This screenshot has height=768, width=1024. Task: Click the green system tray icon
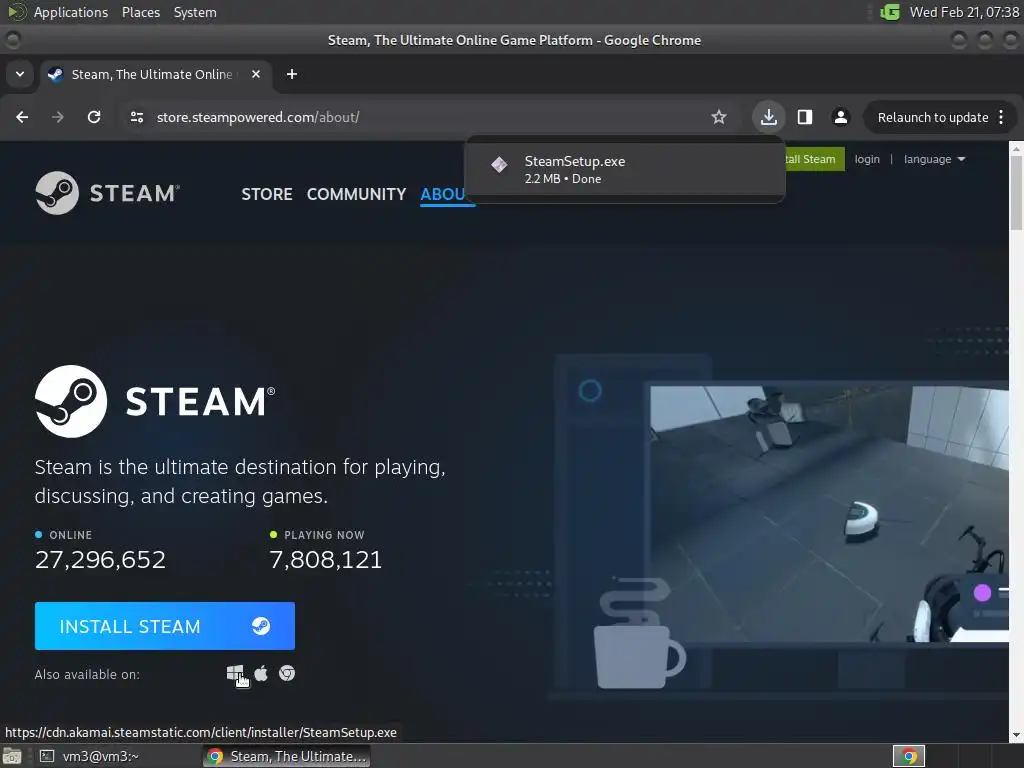pyautogui.click(x=889, y=12)
